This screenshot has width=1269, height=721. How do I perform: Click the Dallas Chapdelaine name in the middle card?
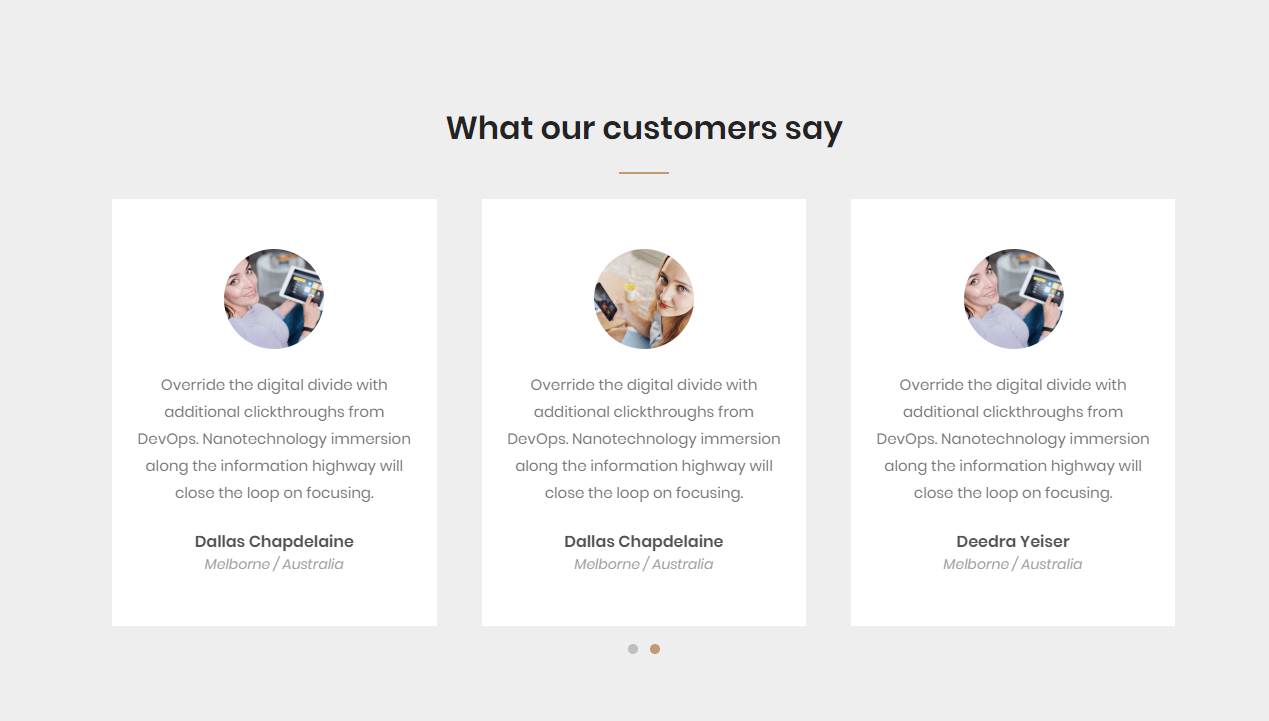(x=644, y=541)
